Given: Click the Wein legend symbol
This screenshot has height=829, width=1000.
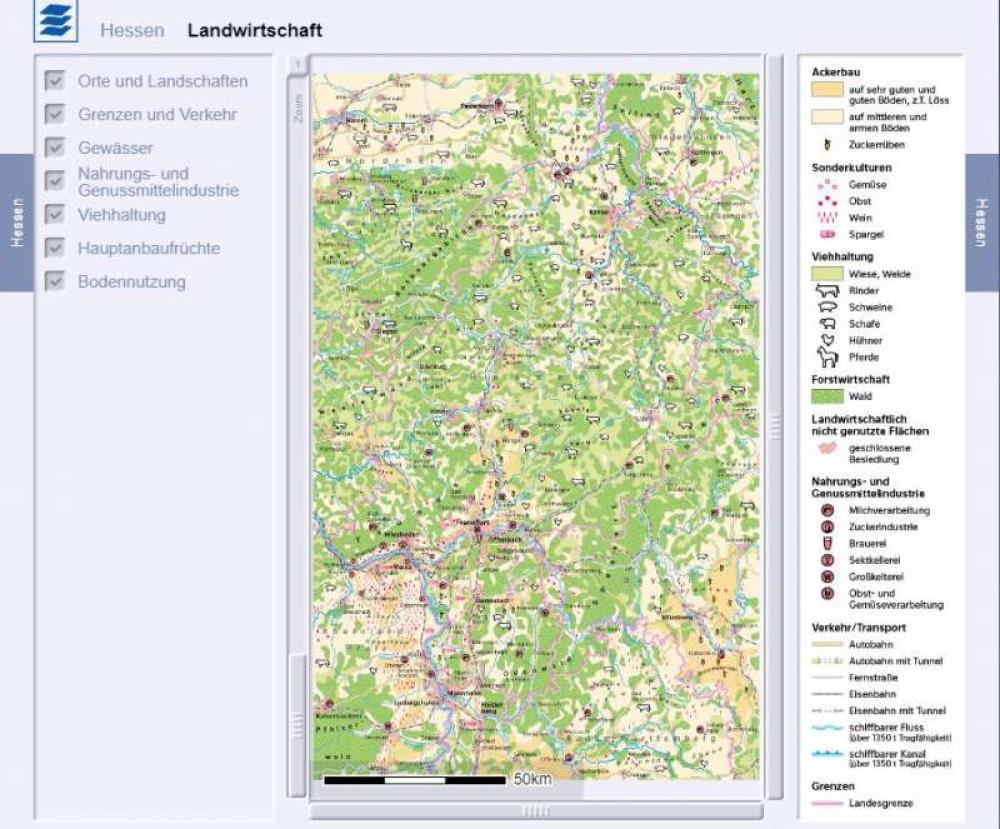Looking at the screenshot, I should [827, 217].
